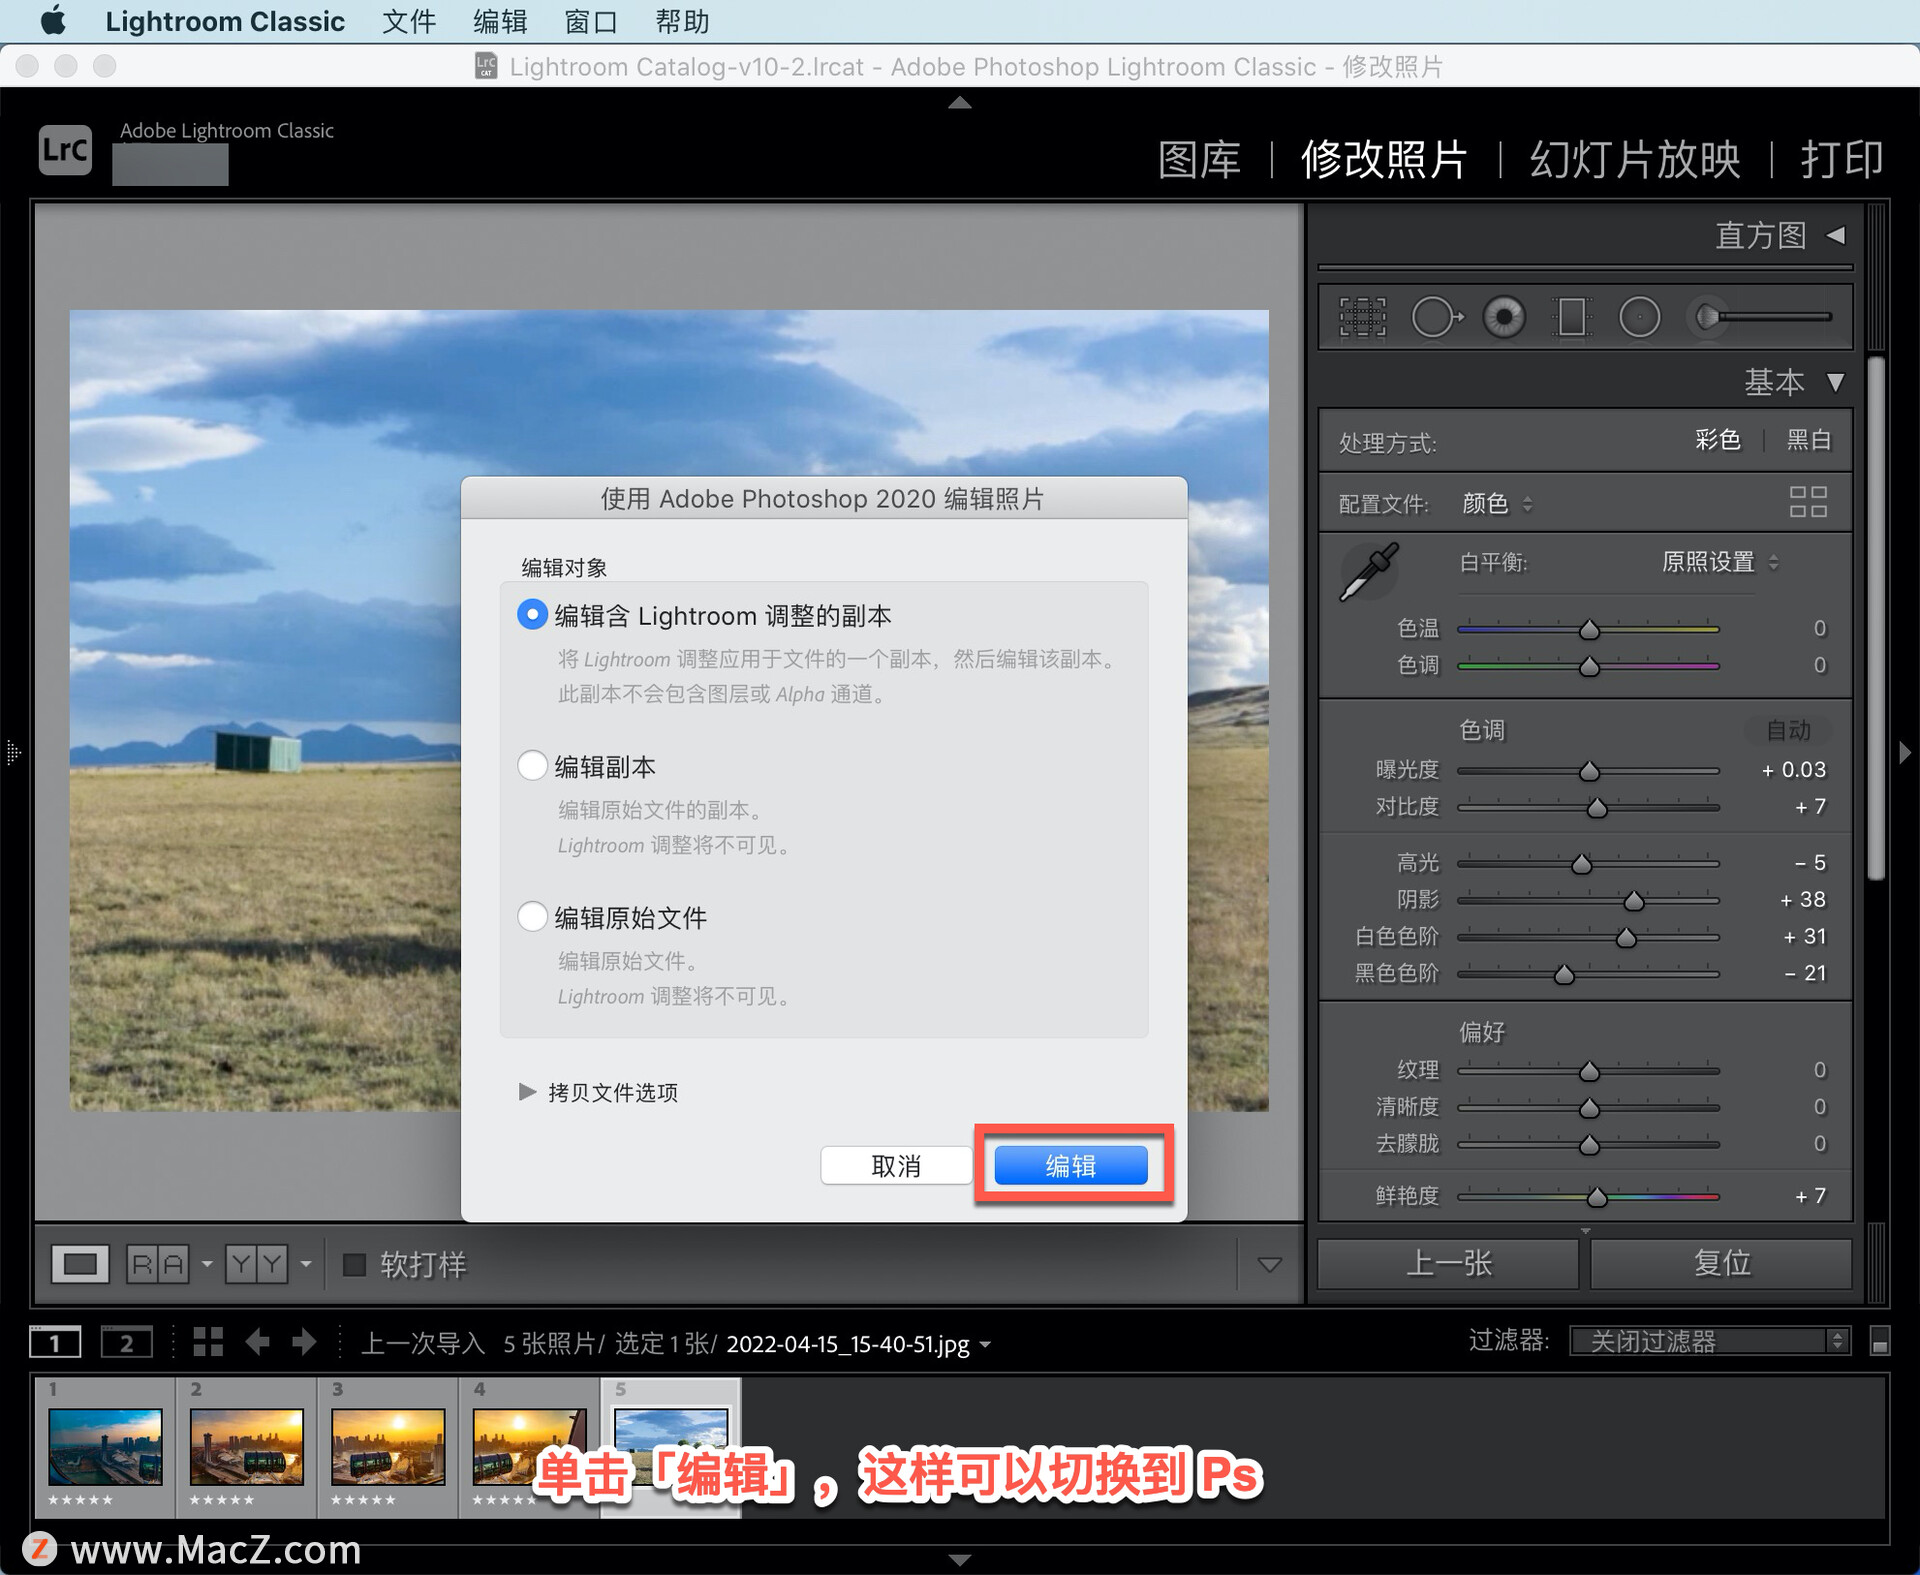The width and height of the screenshot is (1920, 1575).
Task: Toggle the Y|Y before/after view icon
Action: tap(256, 1264)
